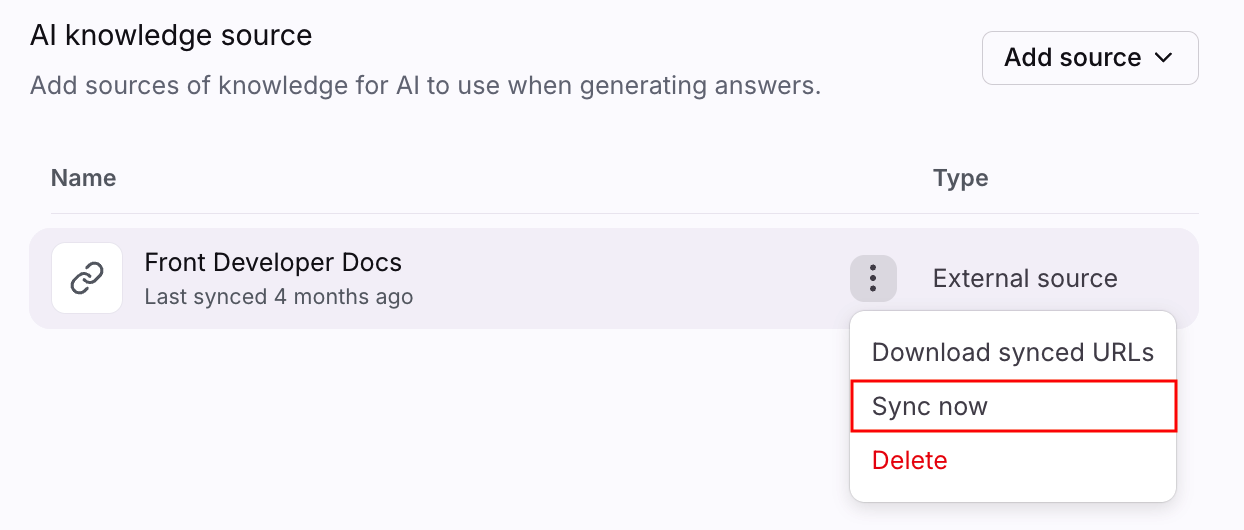Click the AI knowledge source heading
The width and height of the screenshot is (1244, 530).
(171, 36)
